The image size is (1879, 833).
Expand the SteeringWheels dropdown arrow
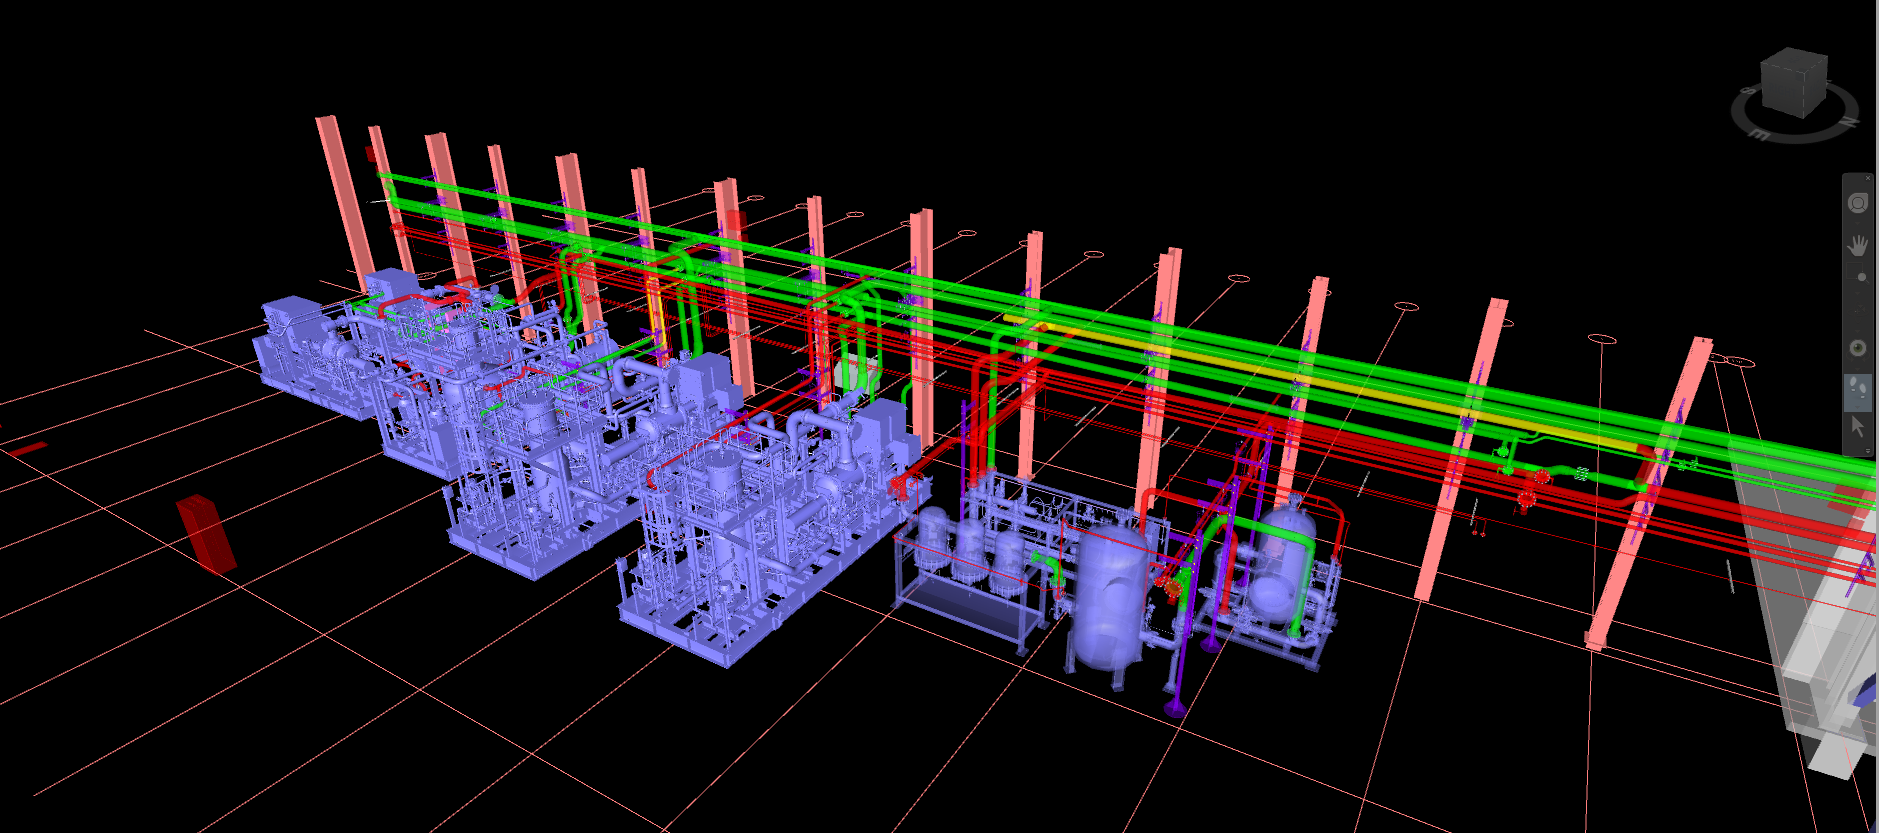pyautogui.click(x=1858, y=222)
